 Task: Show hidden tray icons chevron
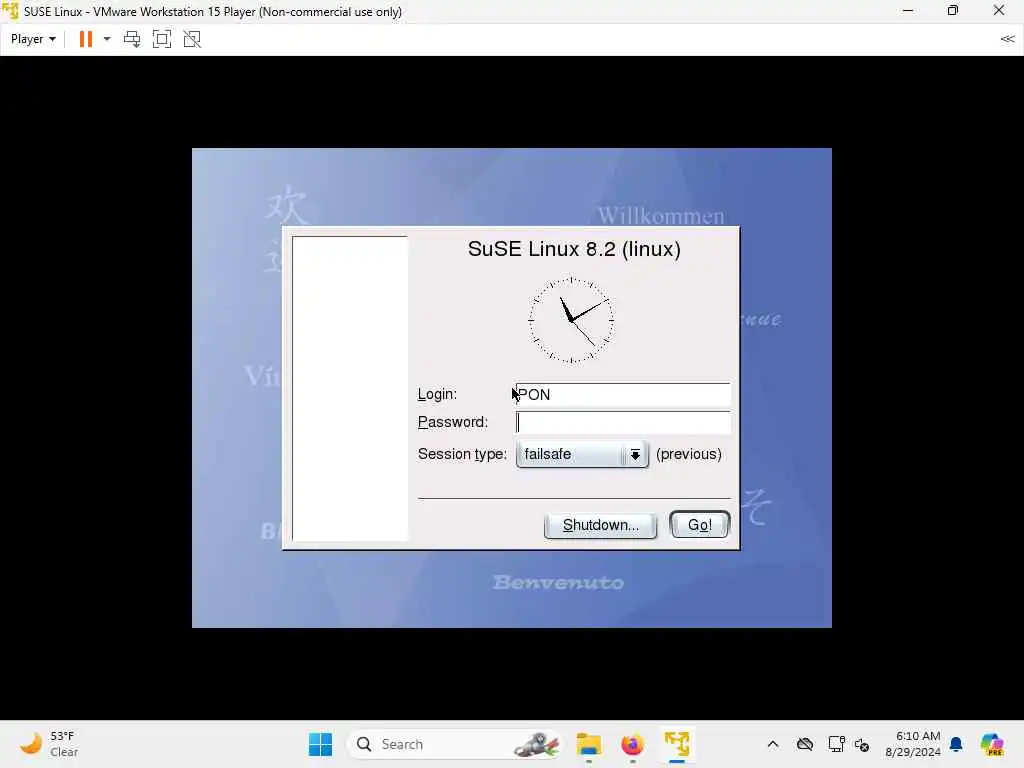click(773, 744)
